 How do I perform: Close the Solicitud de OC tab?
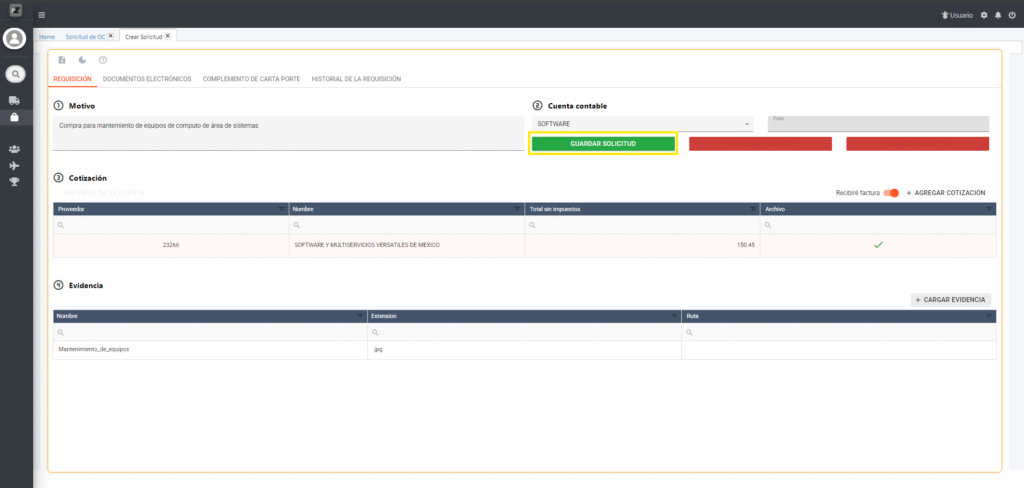click(111, 36)
